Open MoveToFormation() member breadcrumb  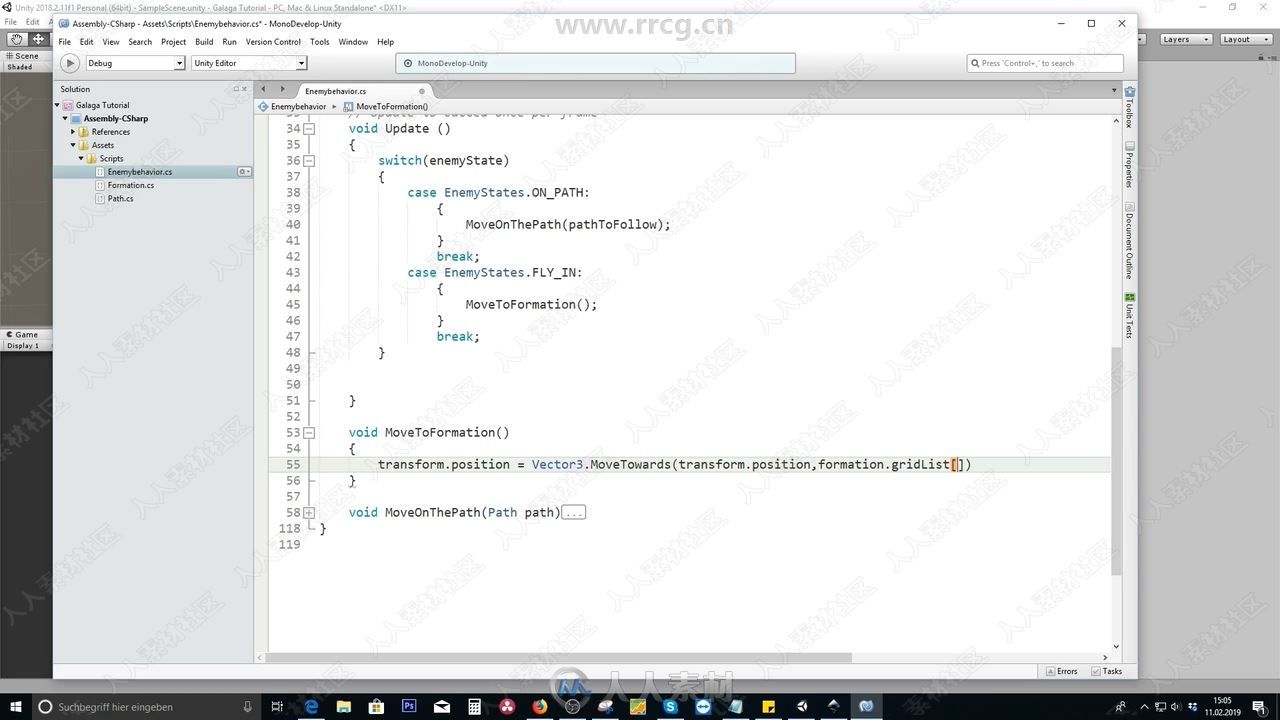[x=386, y=106]
